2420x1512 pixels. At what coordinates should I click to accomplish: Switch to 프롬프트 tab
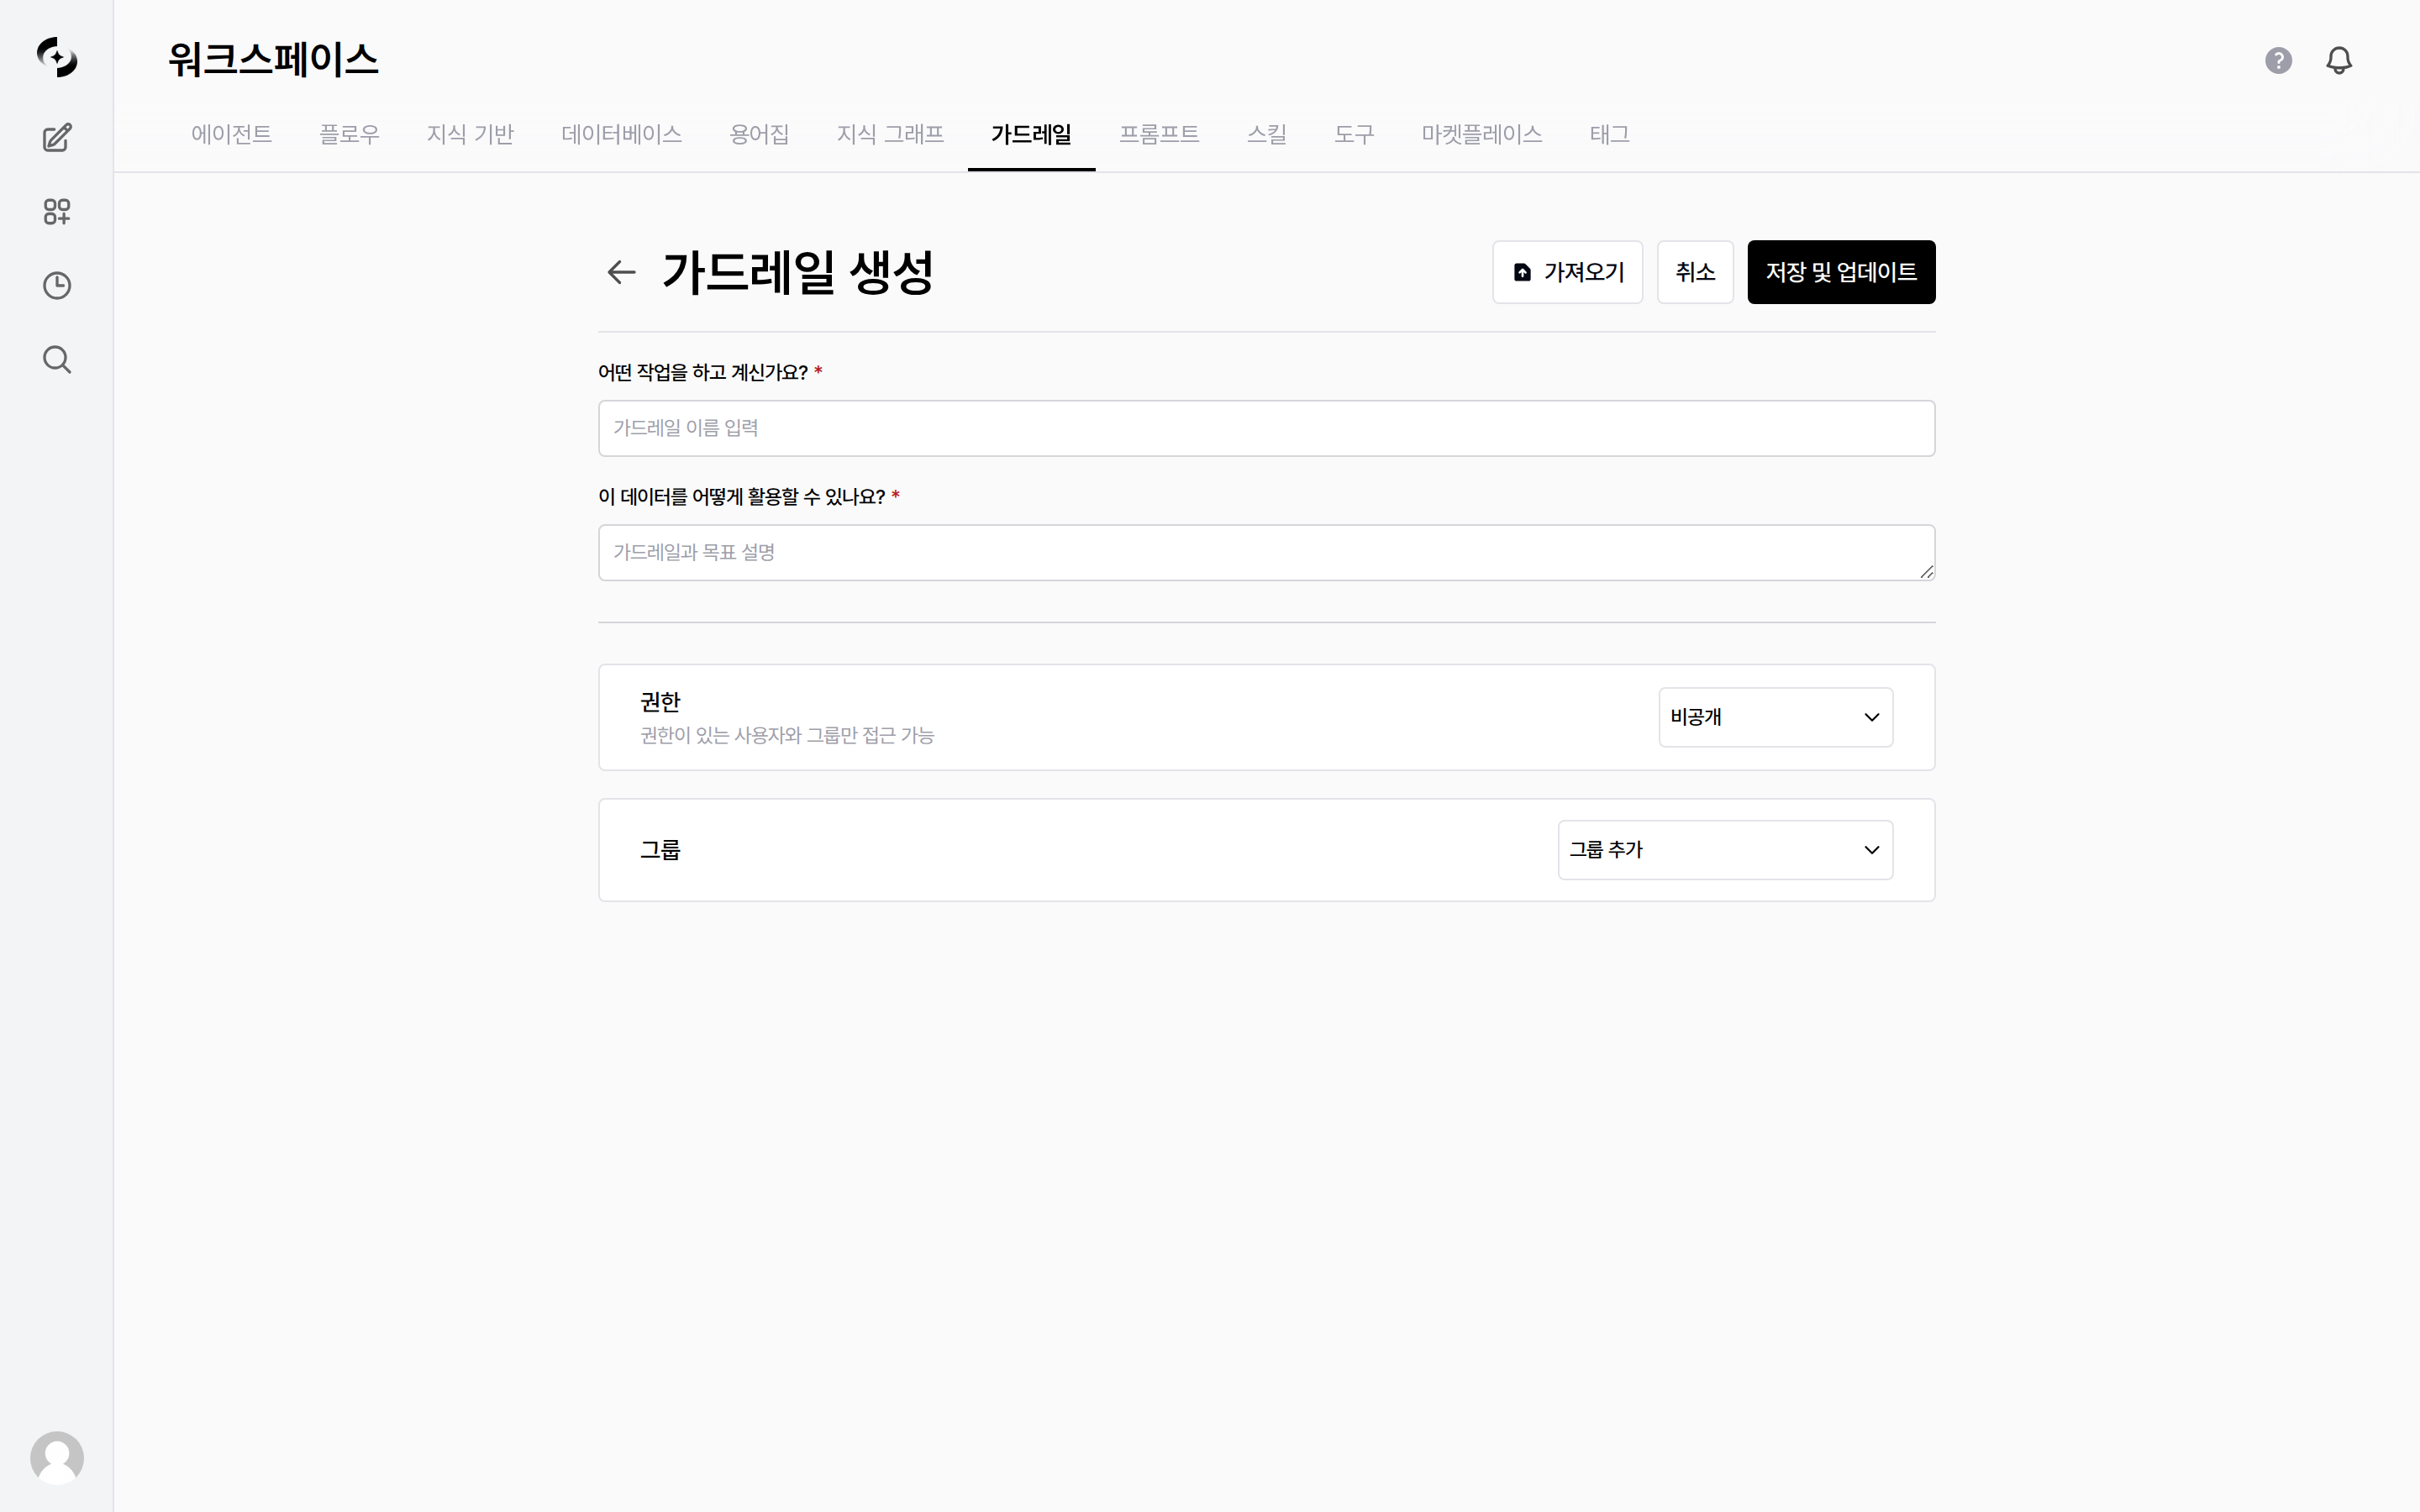click(1159, 134)
